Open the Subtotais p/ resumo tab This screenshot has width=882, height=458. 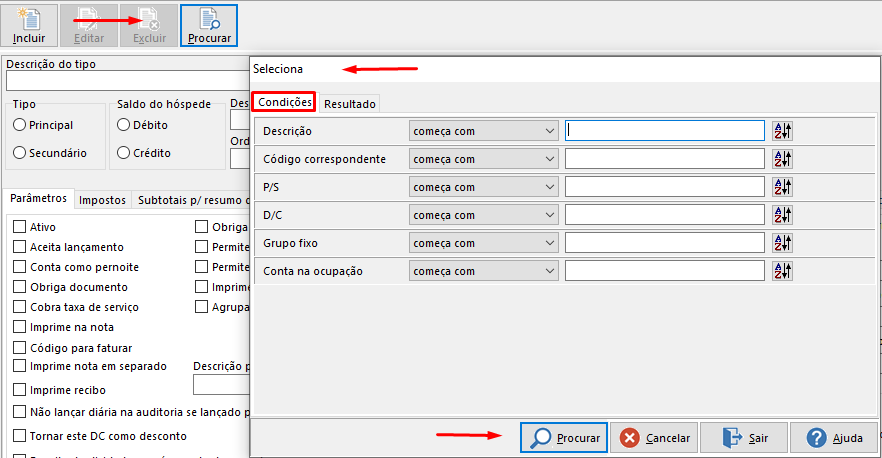[192, 200]
